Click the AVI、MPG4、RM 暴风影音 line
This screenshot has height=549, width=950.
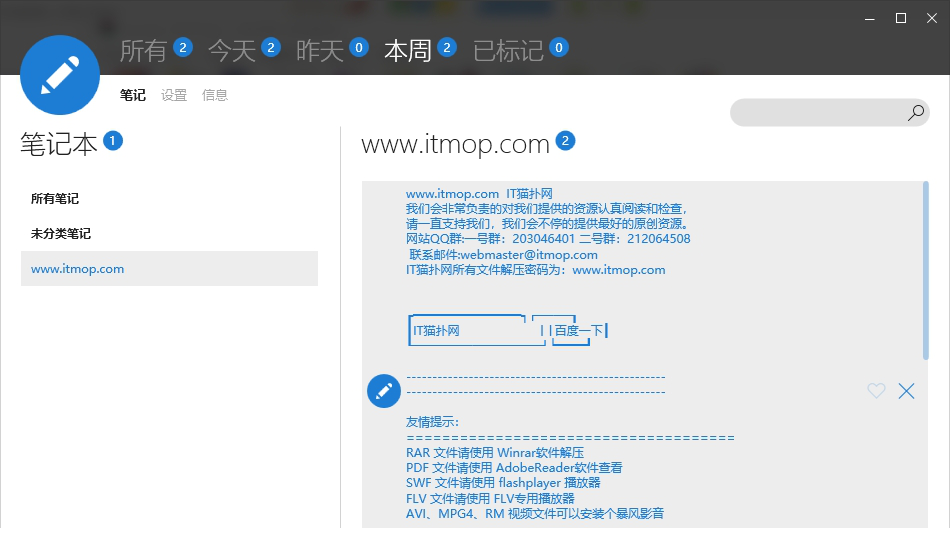pos(535,514)
